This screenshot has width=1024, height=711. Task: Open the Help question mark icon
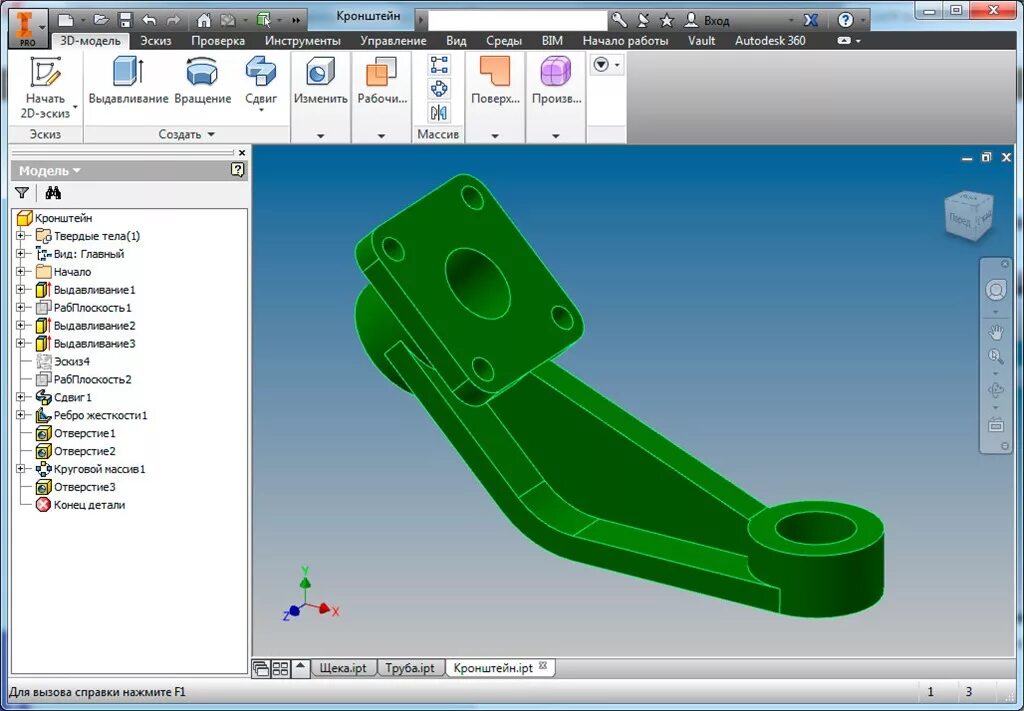tap(845, 20)
